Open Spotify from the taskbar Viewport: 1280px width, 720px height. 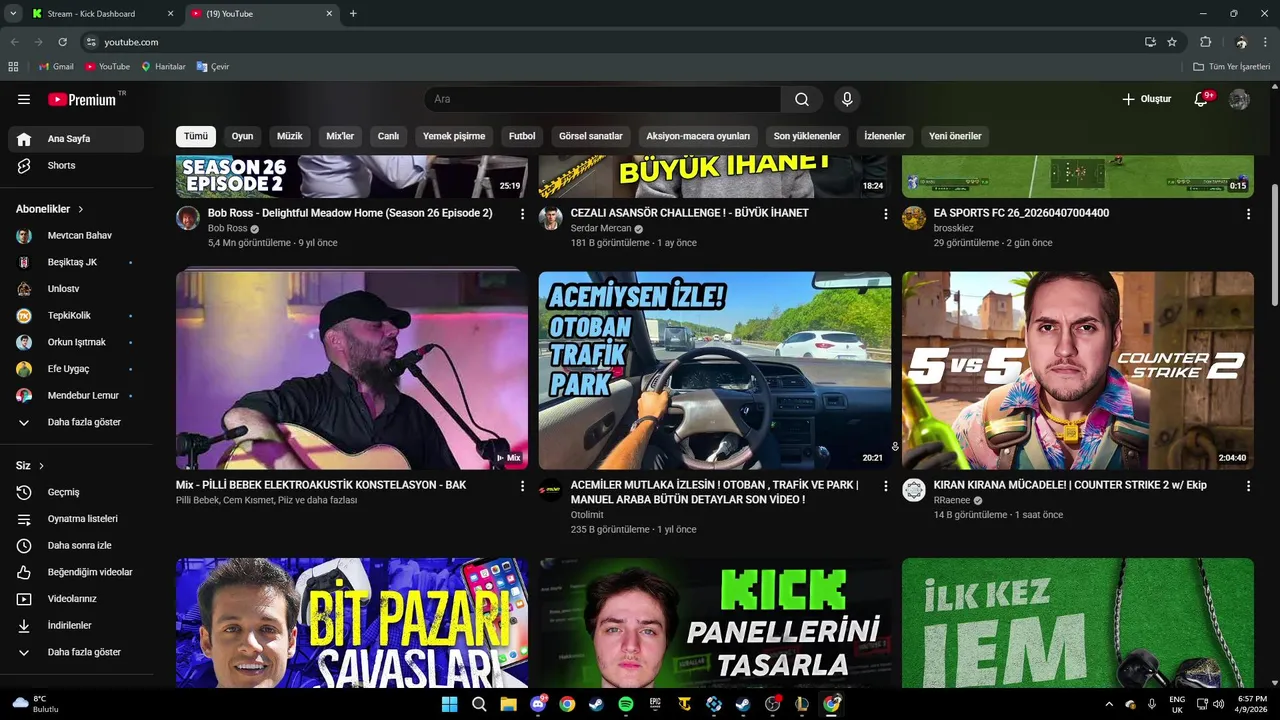(625, 704)
